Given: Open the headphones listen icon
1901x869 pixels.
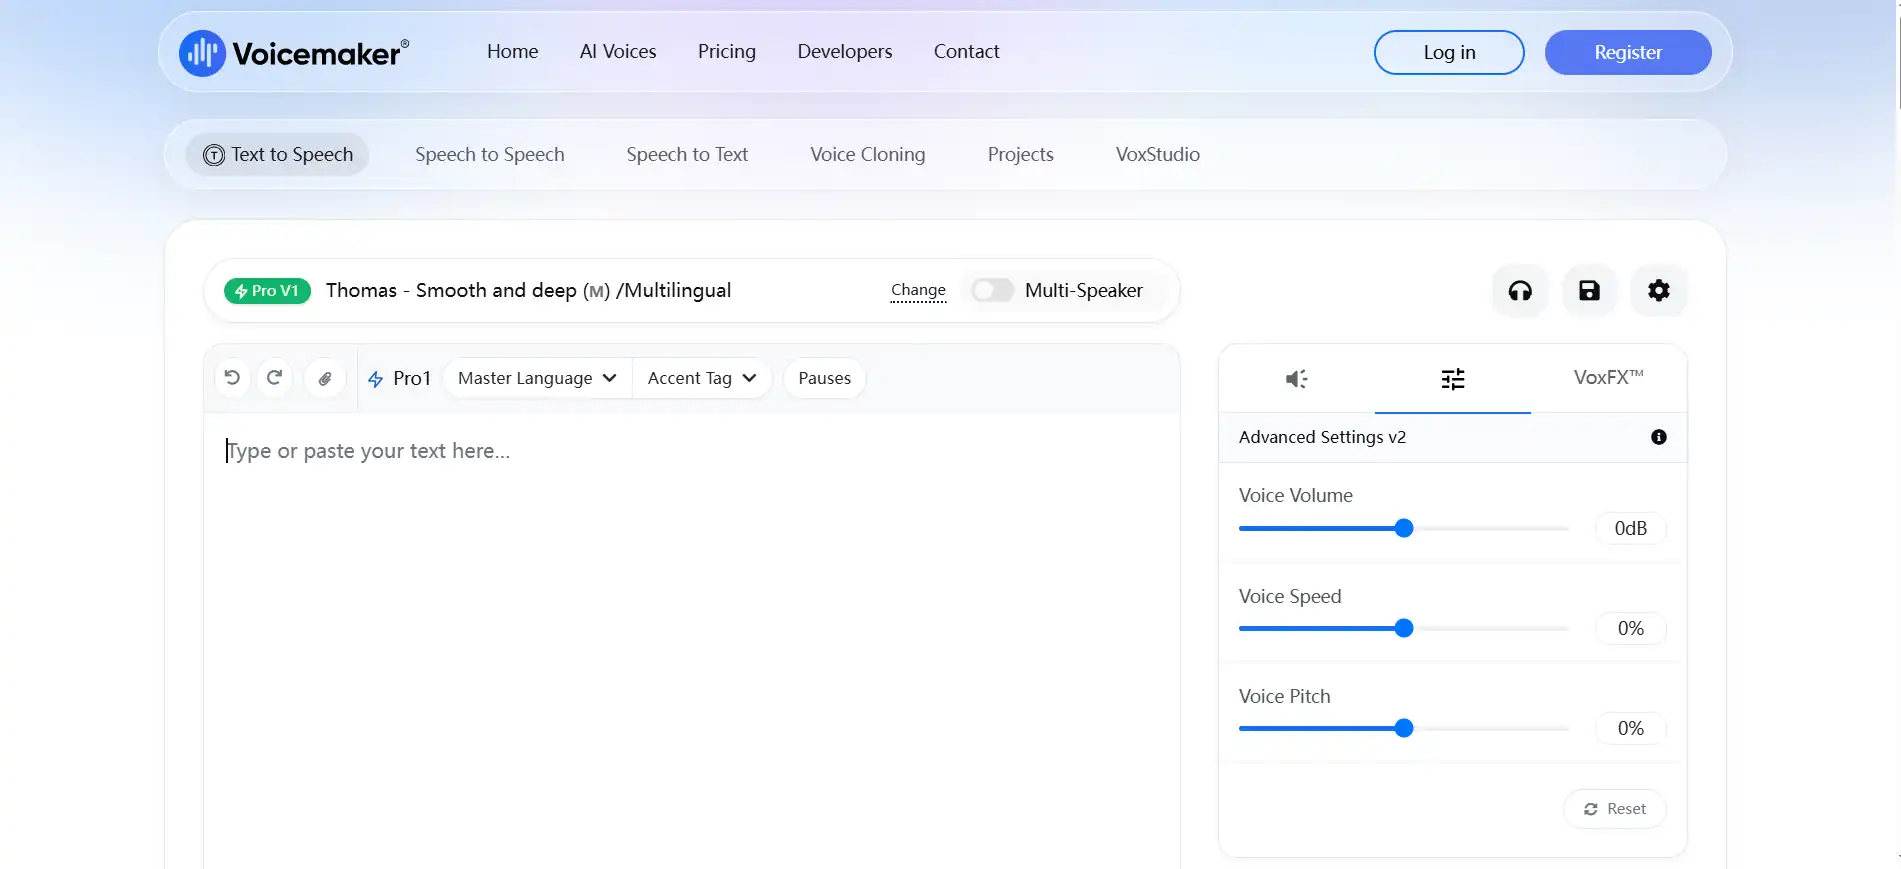Looking at the screenshot, I should coord(1520,291).
